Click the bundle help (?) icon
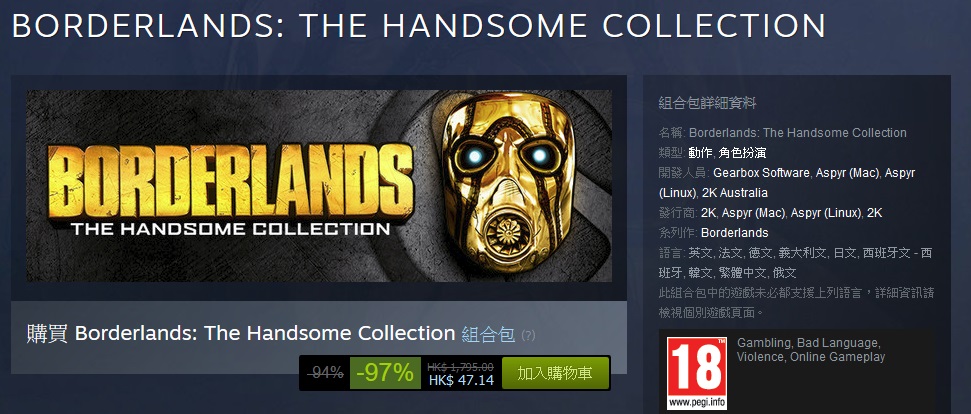This screenshot has height=414, width=971. 528,335
